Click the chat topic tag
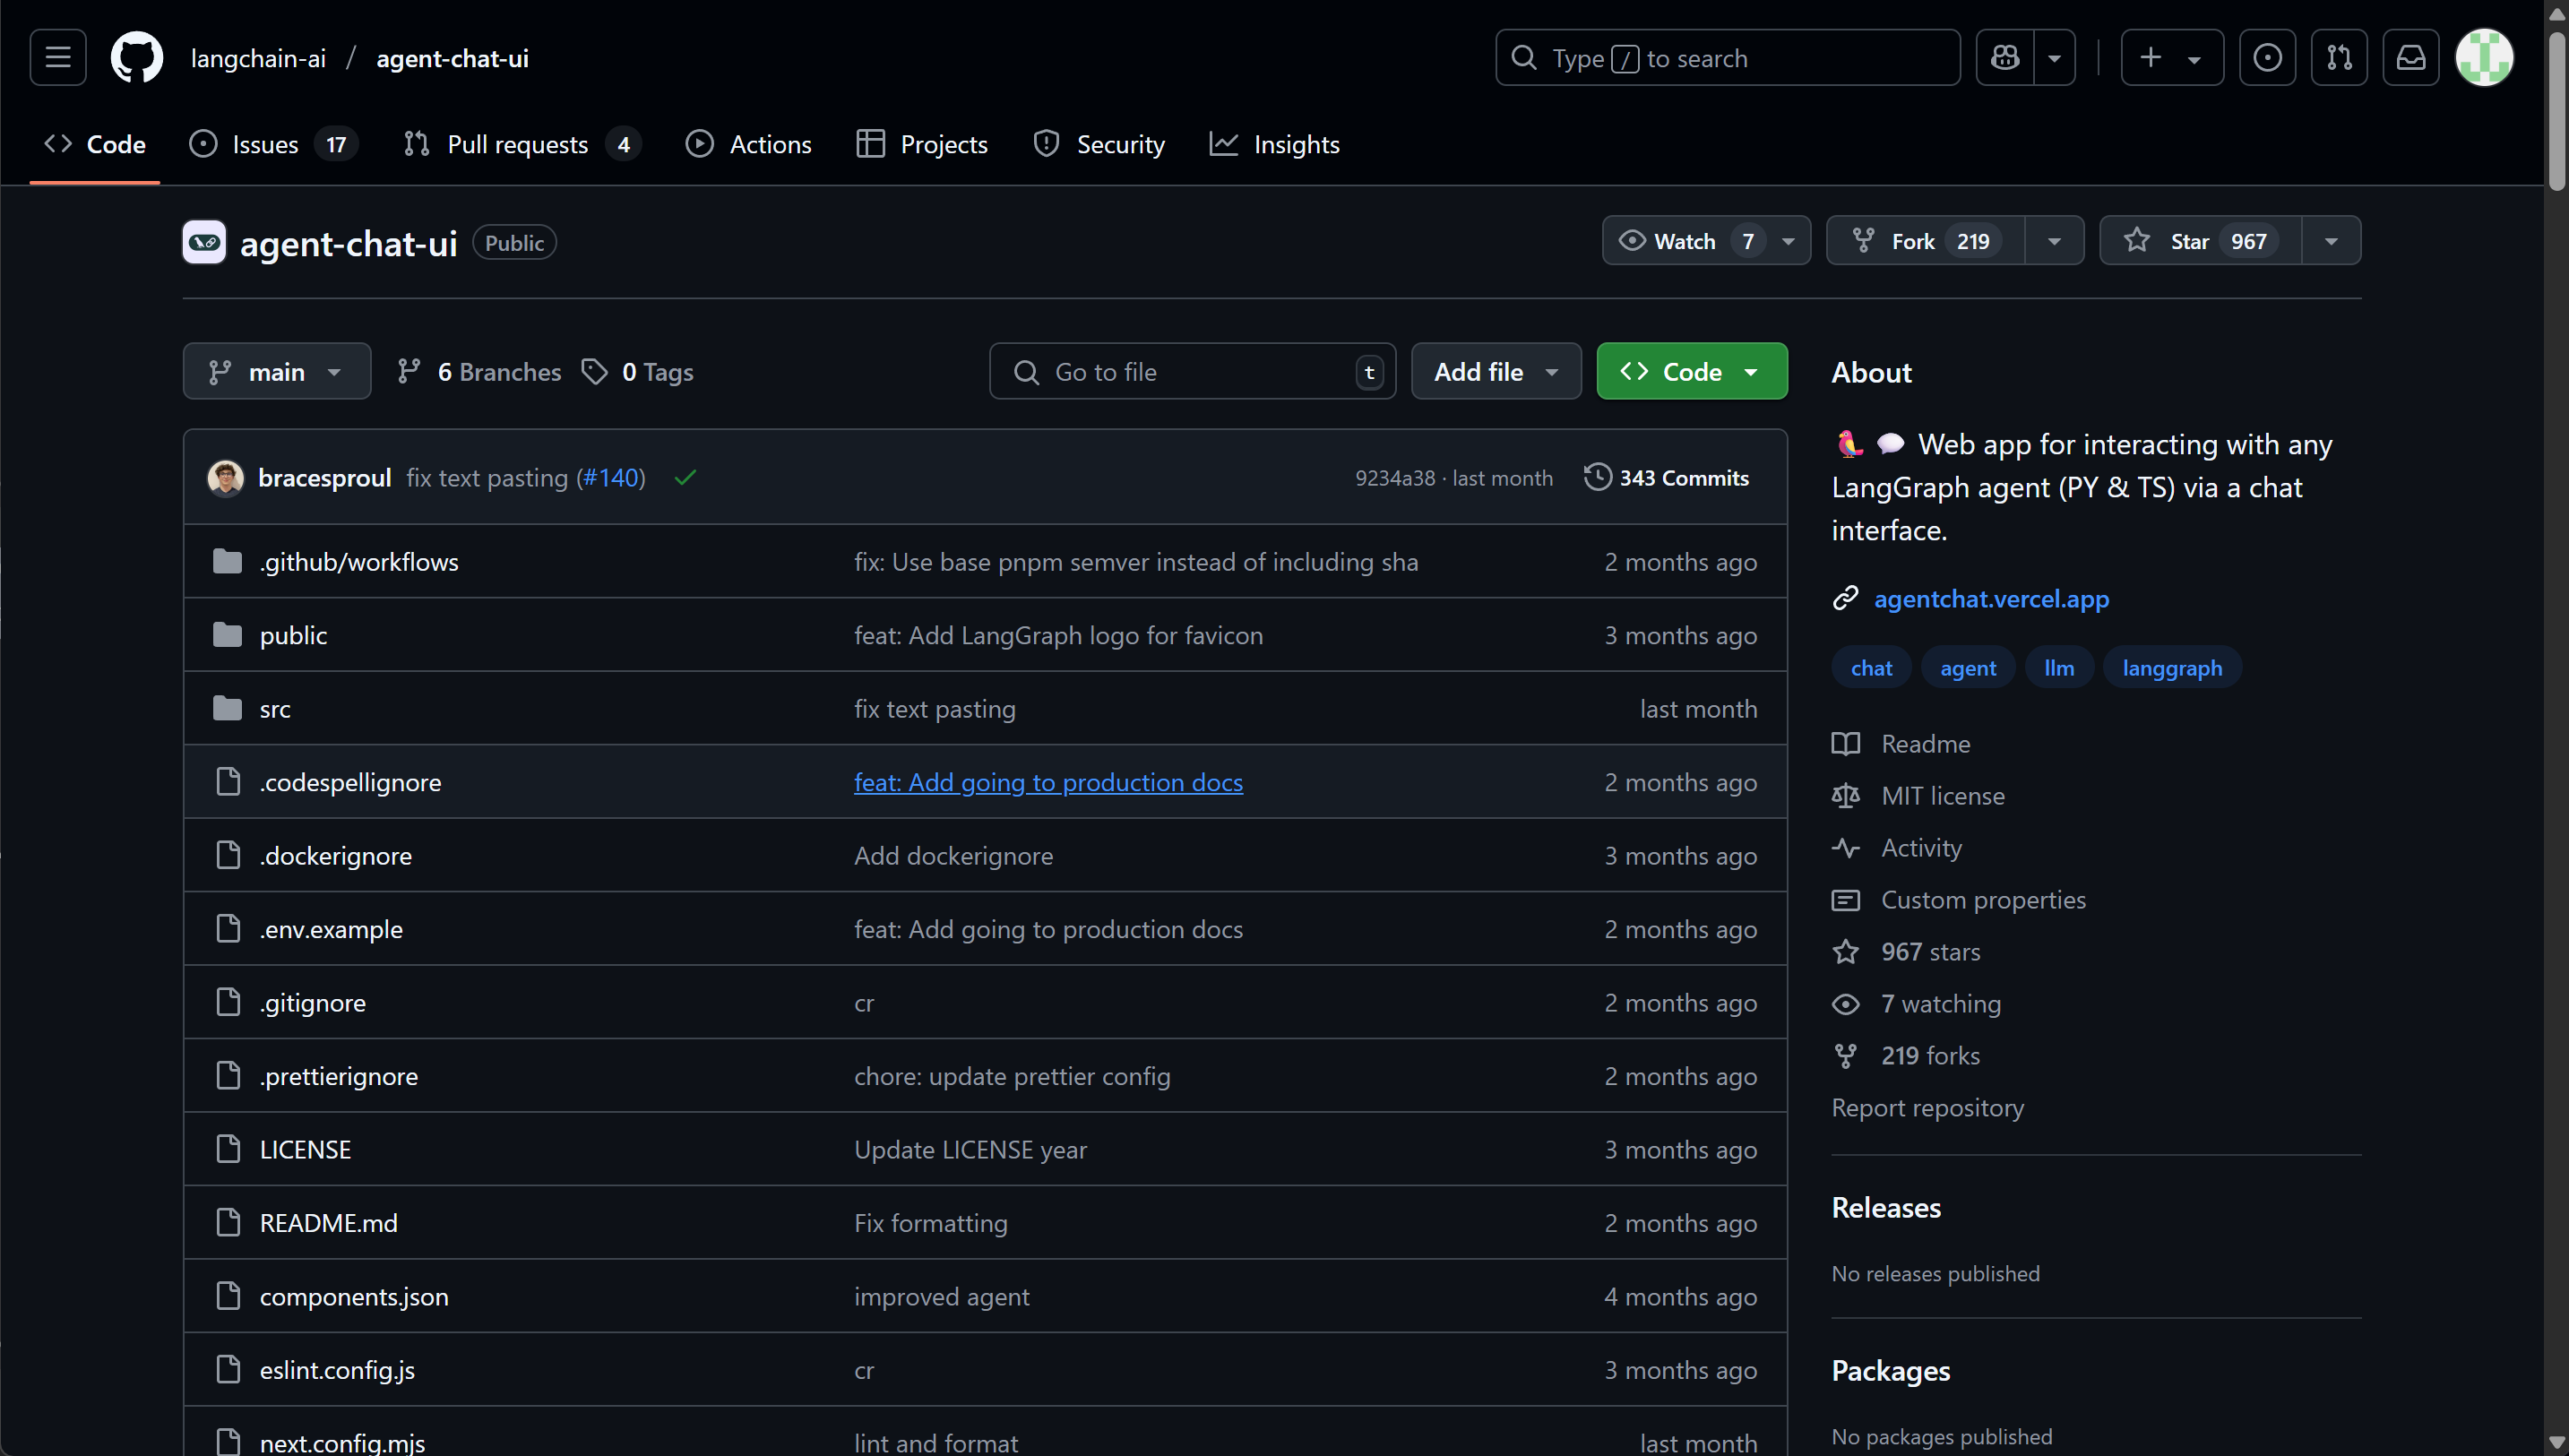Screen dimensions: 2569x1456 click(x=1871, y=668)
